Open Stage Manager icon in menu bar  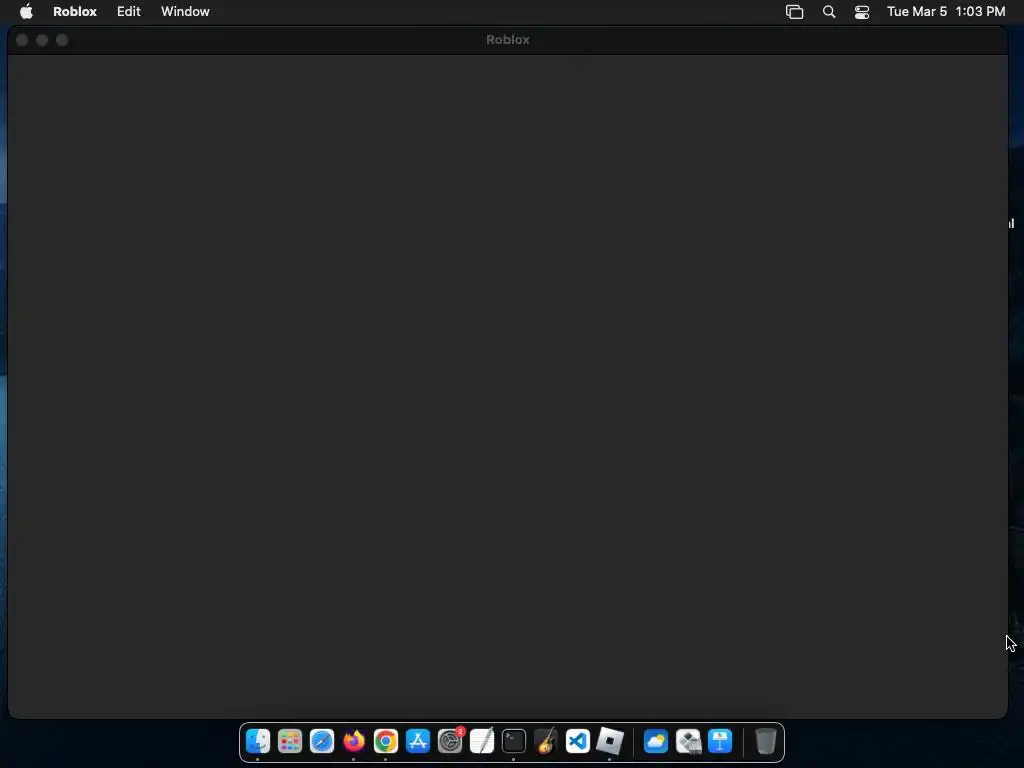coord(794,12)
